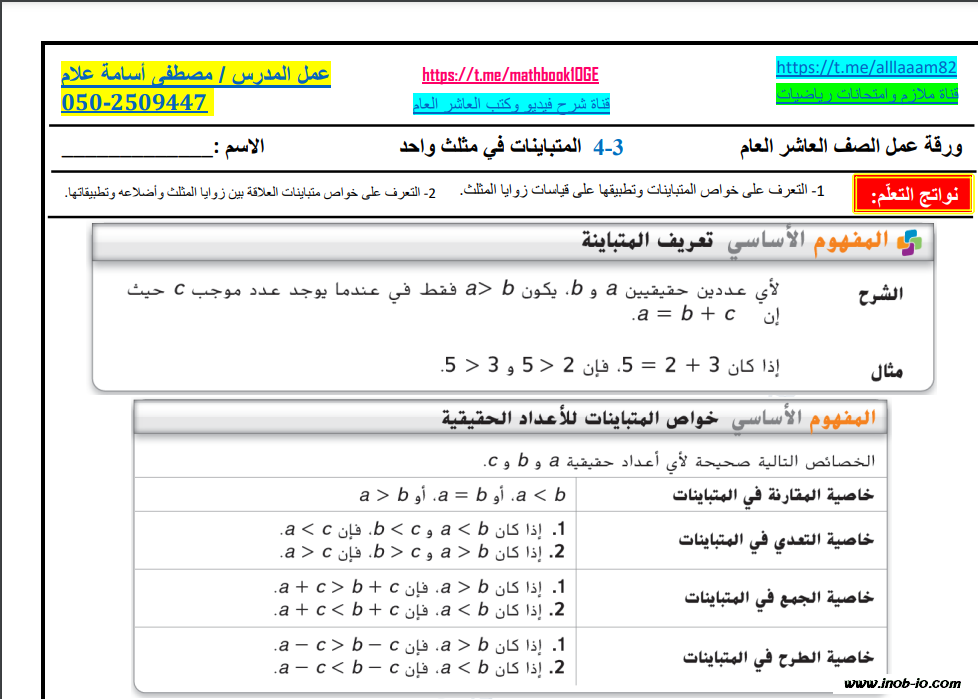Image resolution: width=978 pixels, height=699 pixels.
Task: Click the phone number 050-2509447
Action: tap(134, 102)
